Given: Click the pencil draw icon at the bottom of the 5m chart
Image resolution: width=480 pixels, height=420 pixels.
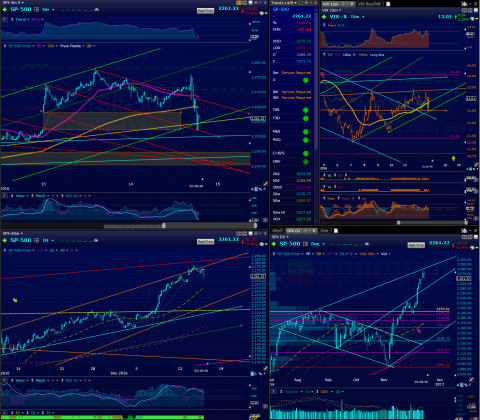Looking at the screenshot, I should click(265, 184).
